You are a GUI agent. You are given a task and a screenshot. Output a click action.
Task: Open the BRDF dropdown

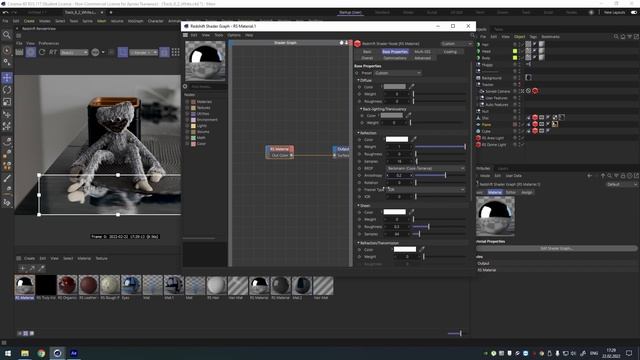[425, 168]
